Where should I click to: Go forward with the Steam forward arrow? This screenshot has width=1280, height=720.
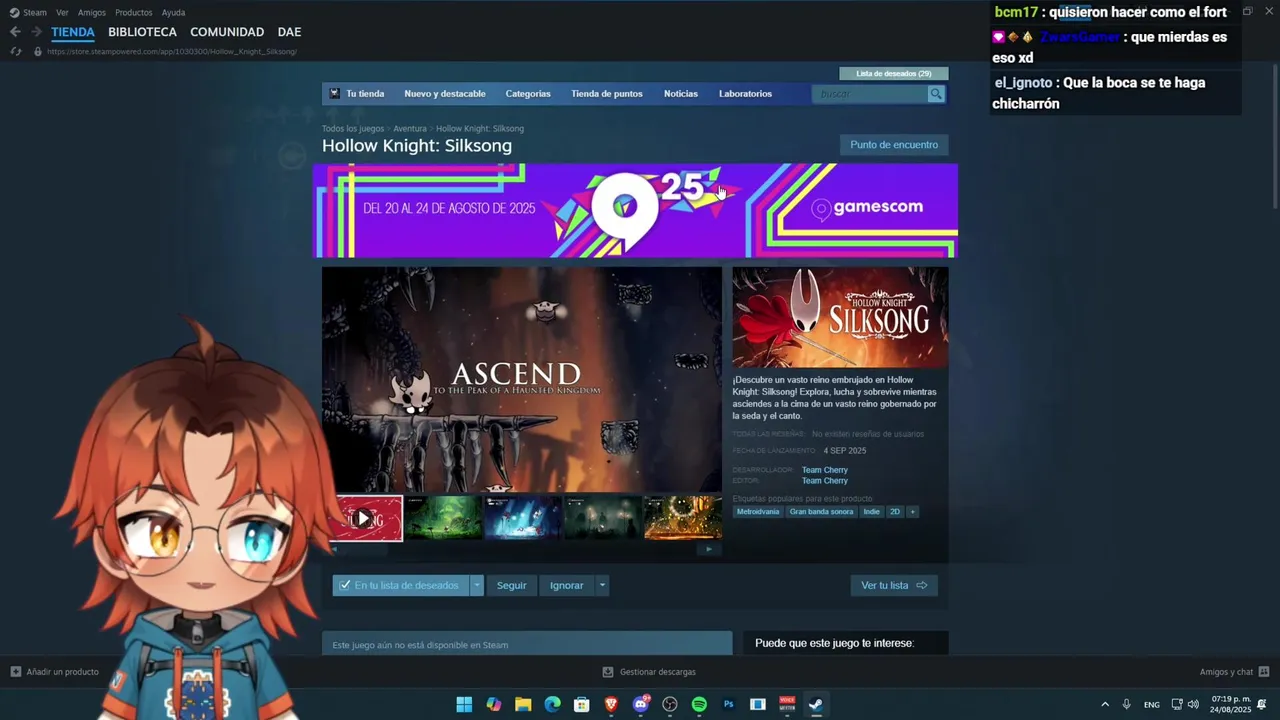click(x=37, y=32)
